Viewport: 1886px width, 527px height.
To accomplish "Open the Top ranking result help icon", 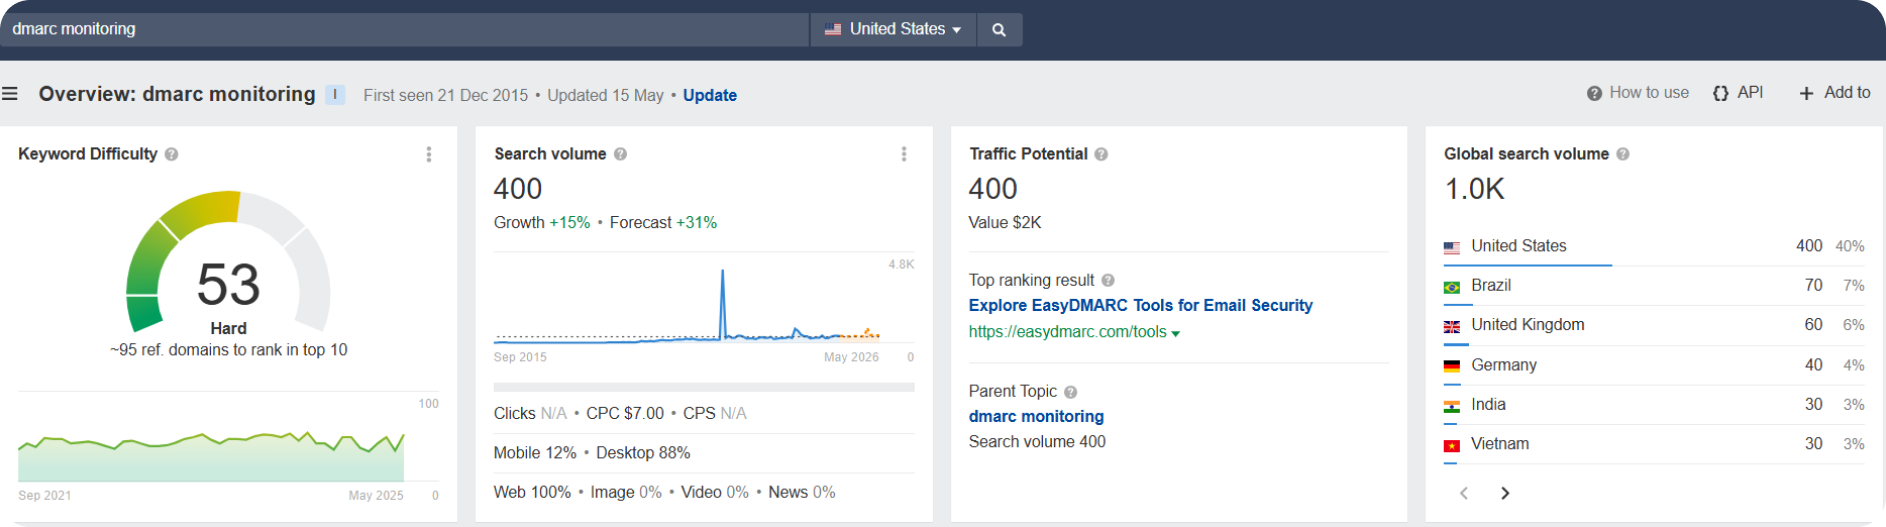I will coord(1108,281).
